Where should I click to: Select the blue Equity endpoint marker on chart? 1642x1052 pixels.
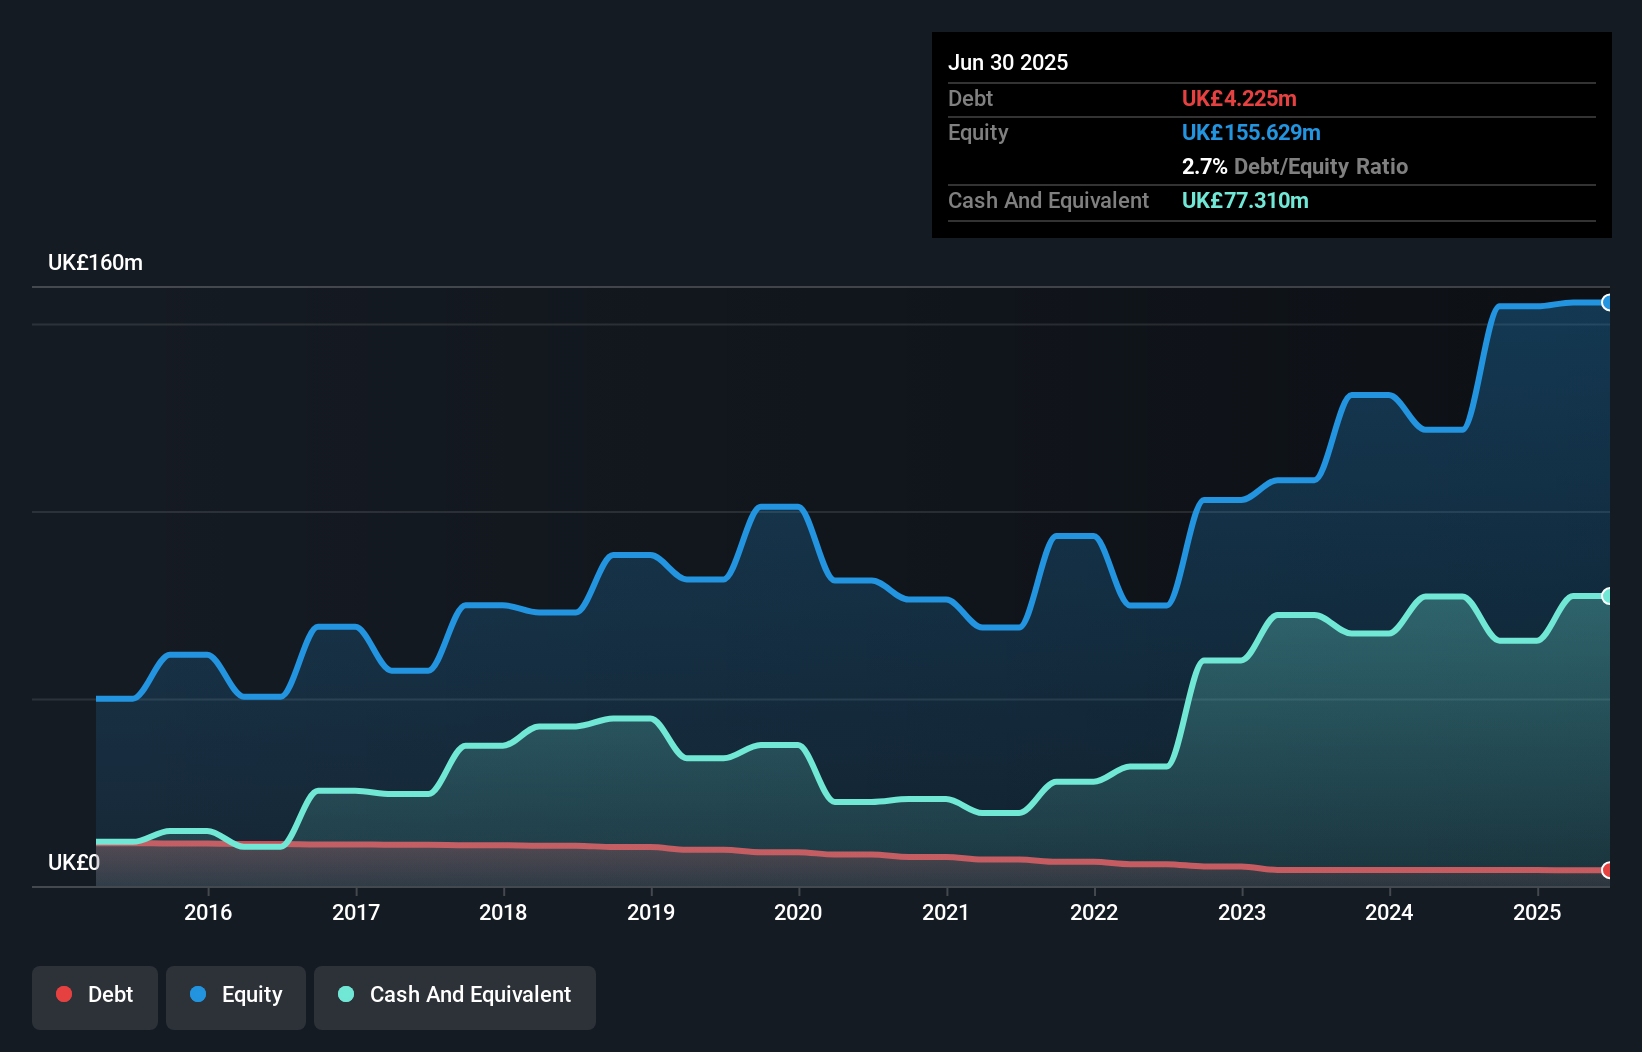coord(1607,302)
